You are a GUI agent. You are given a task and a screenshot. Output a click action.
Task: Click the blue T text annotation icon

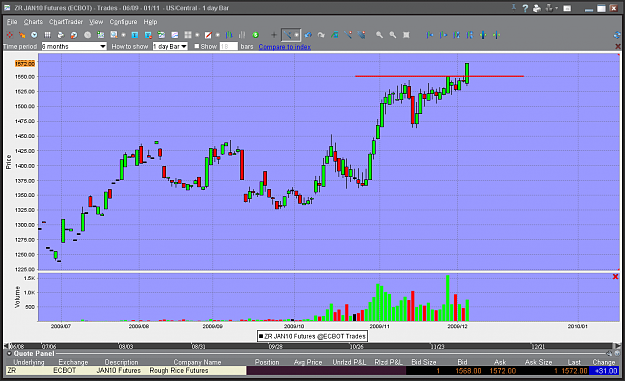coord(135,35)
